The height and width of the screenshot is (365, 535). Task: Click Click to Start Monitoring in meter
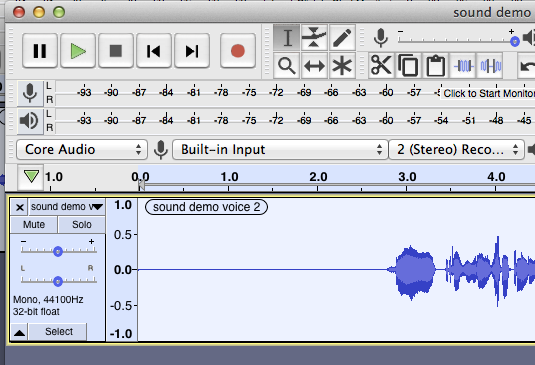click(x=489, y=93)
